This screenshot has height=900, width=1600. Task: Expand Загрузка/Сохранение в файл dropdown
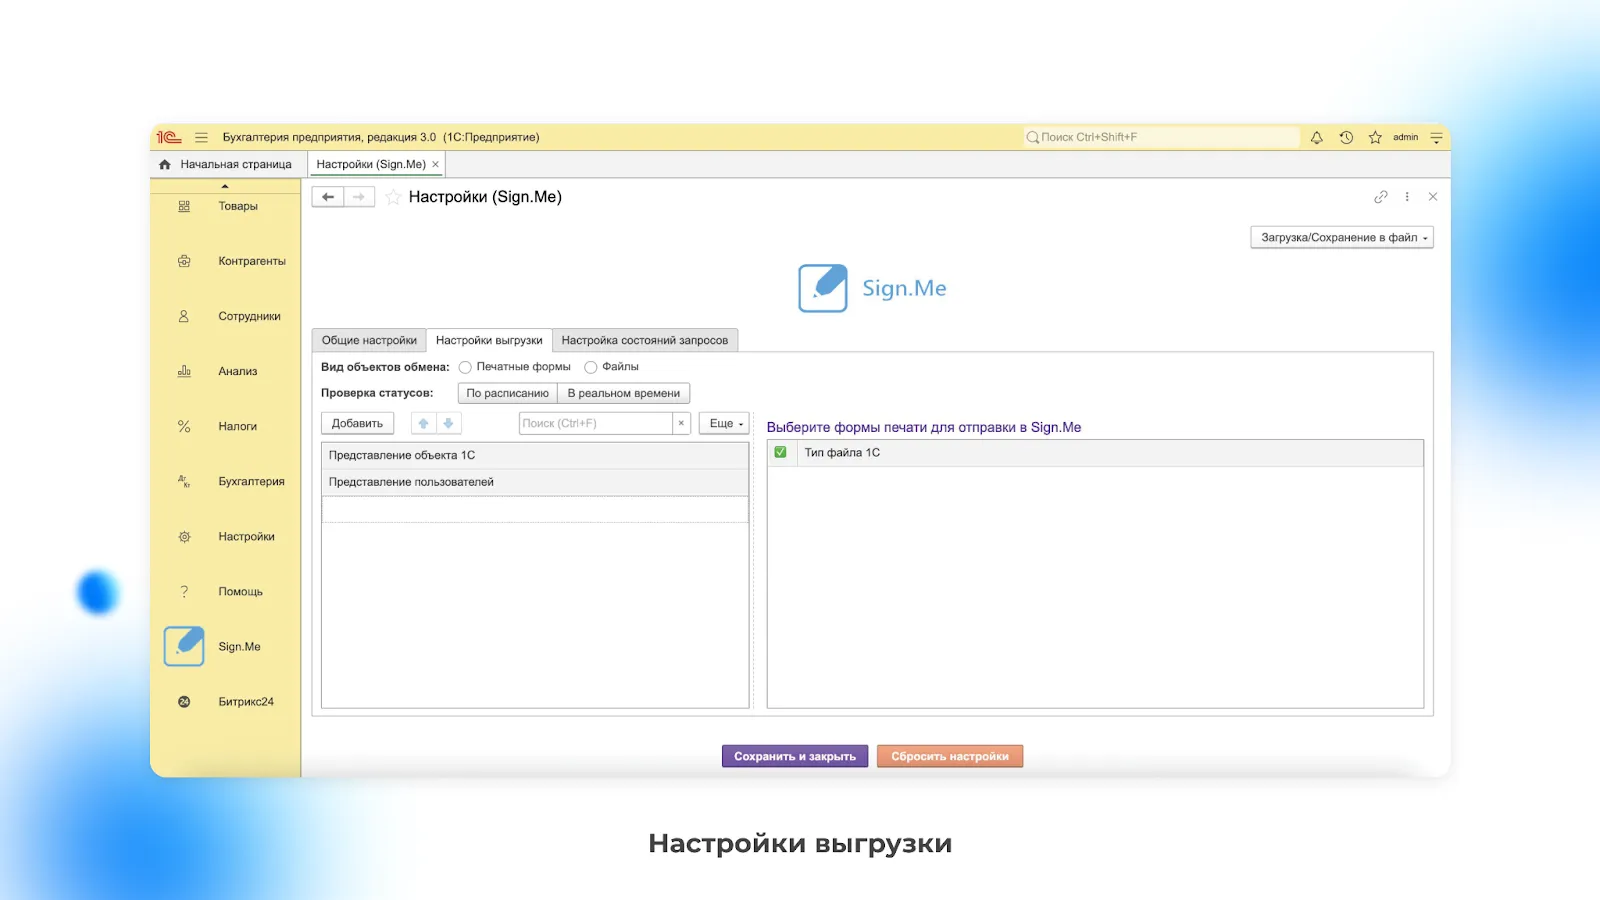pos(1342,238)
